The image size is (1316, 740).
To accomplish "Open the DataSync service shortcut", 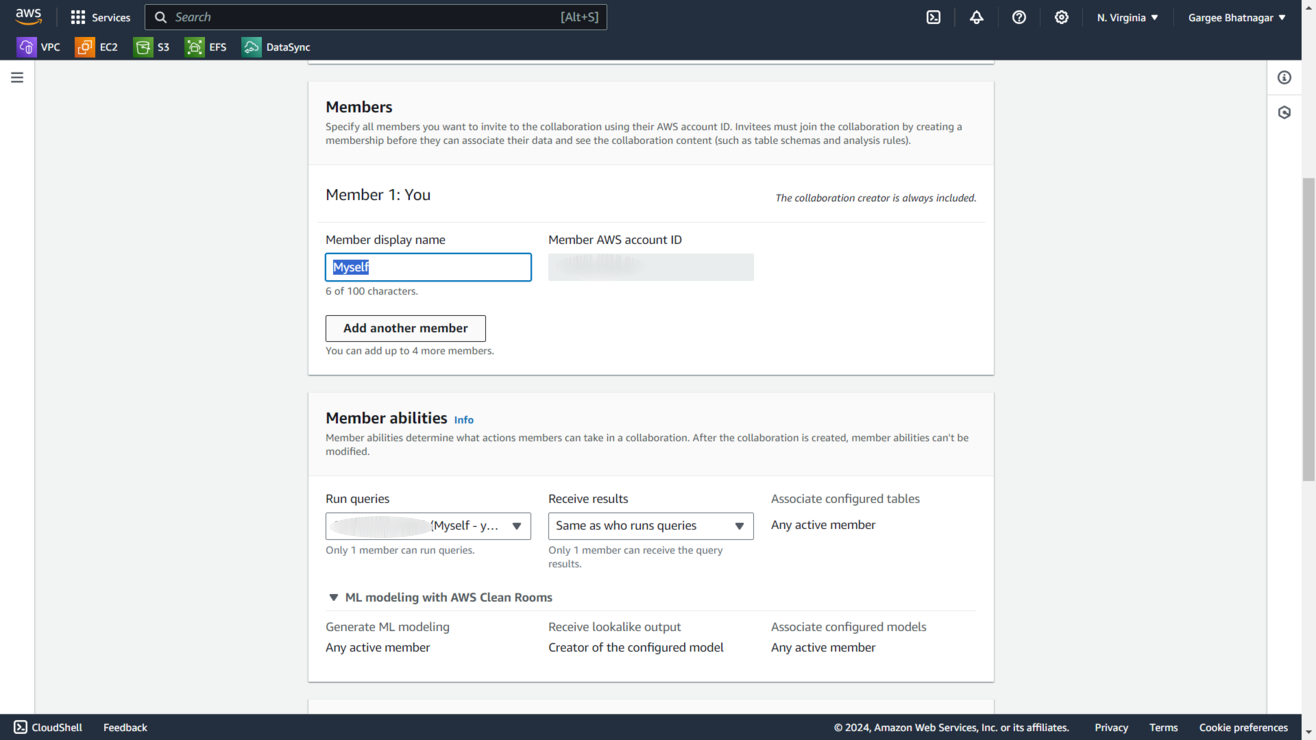I will (x=276, y=47).
